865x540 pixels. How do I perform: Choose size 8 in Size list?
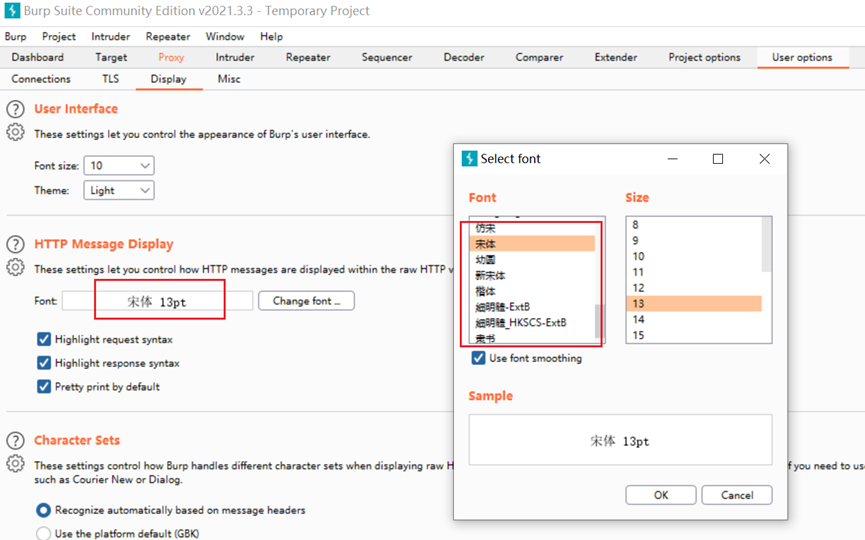[695, 225]
